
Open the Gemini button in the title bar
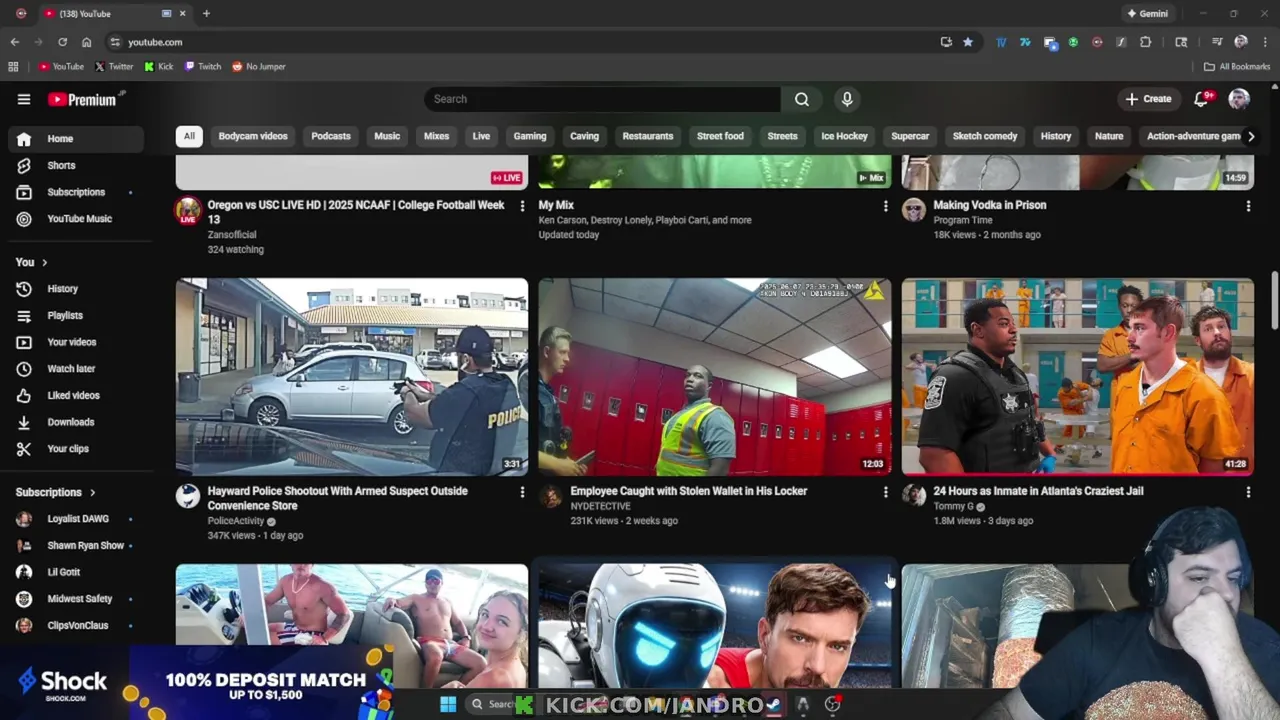coord(1148,13)
